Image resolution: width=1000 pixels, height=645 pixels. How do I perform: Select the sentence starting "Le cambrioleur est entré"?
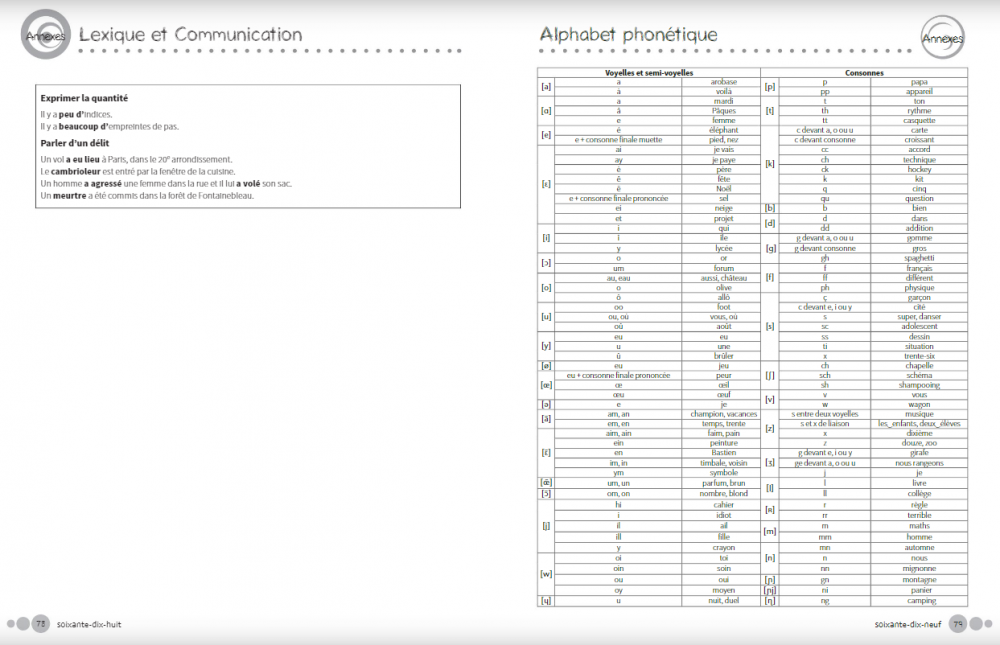[138, 172]
